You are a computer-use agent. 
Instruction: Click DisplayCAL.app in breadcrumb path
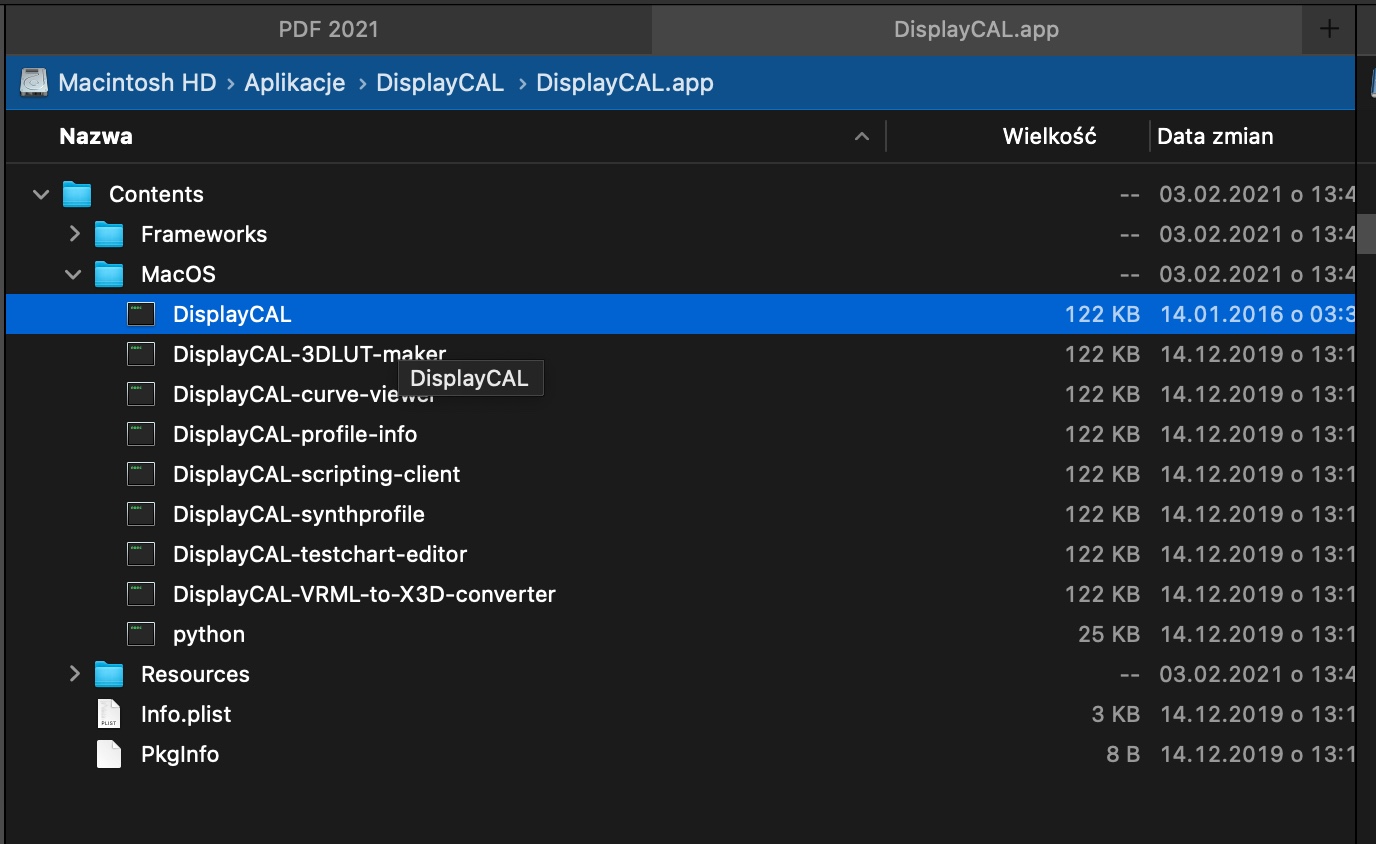coord(625,82)
